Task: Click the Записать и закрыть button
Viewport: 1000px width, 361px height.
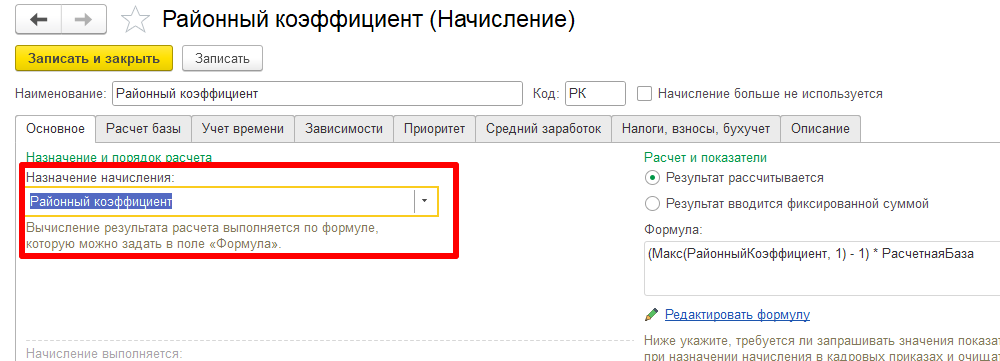Action: tap(94, 58)
